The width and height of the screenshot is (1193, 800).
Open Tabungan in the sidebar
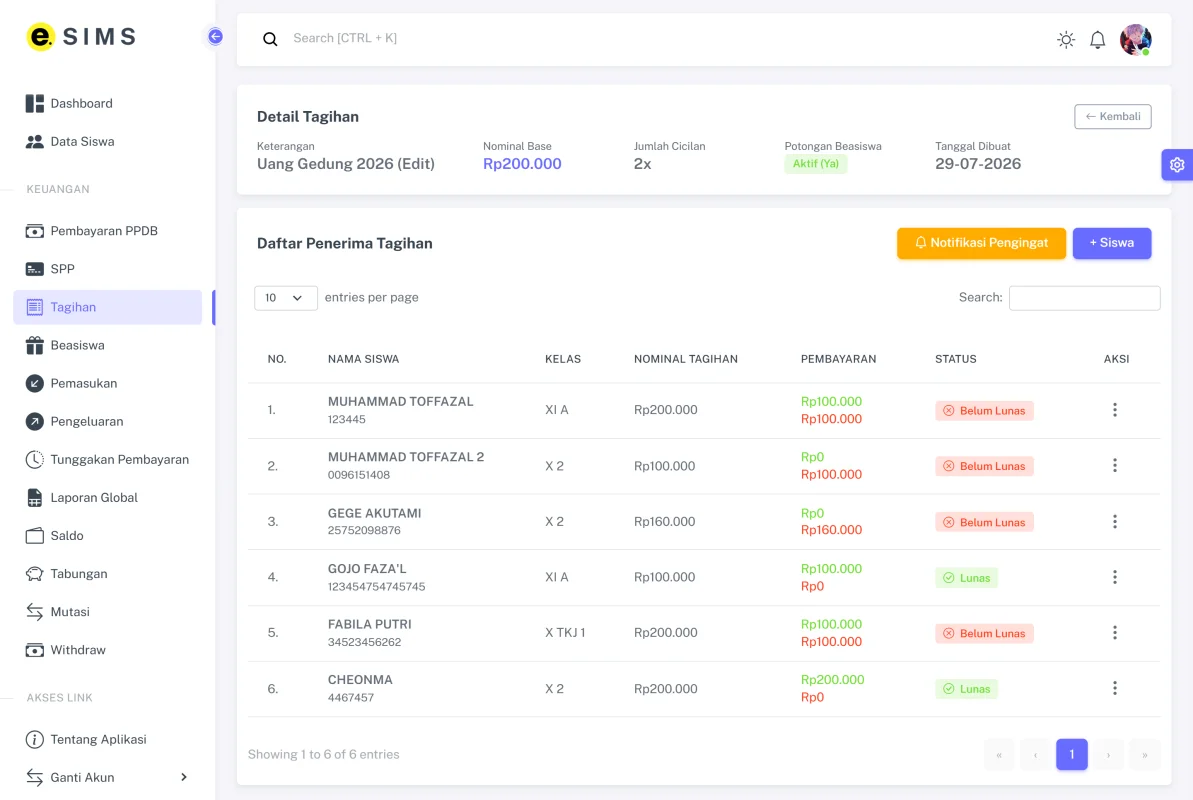pos(108,573)
